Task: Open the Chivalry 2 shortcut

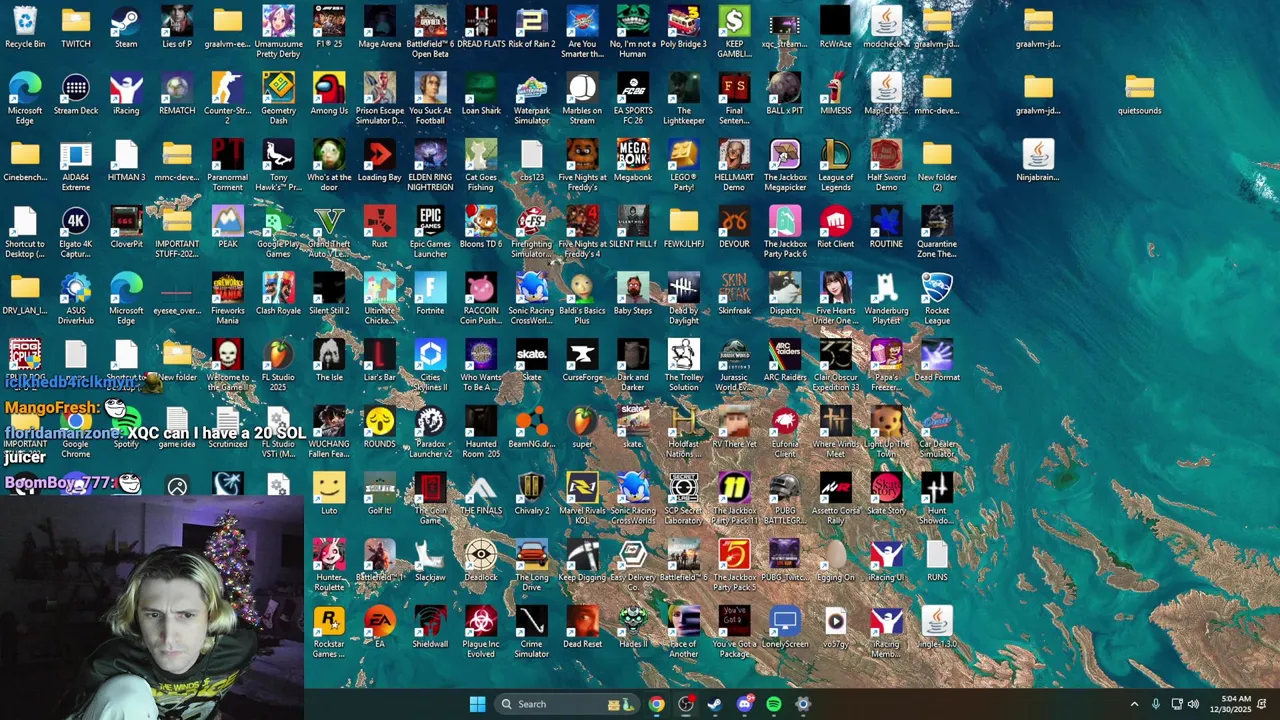Action: (x=532, y=494)
